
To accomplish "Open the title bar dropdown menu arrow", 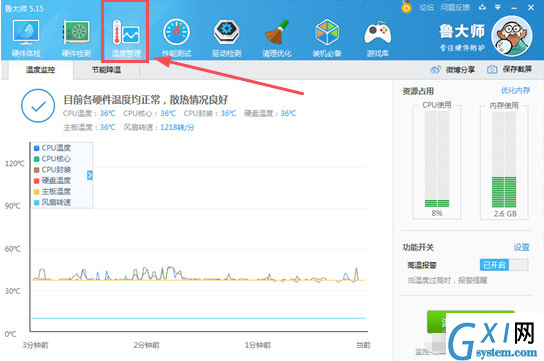I will click(498, 7).
